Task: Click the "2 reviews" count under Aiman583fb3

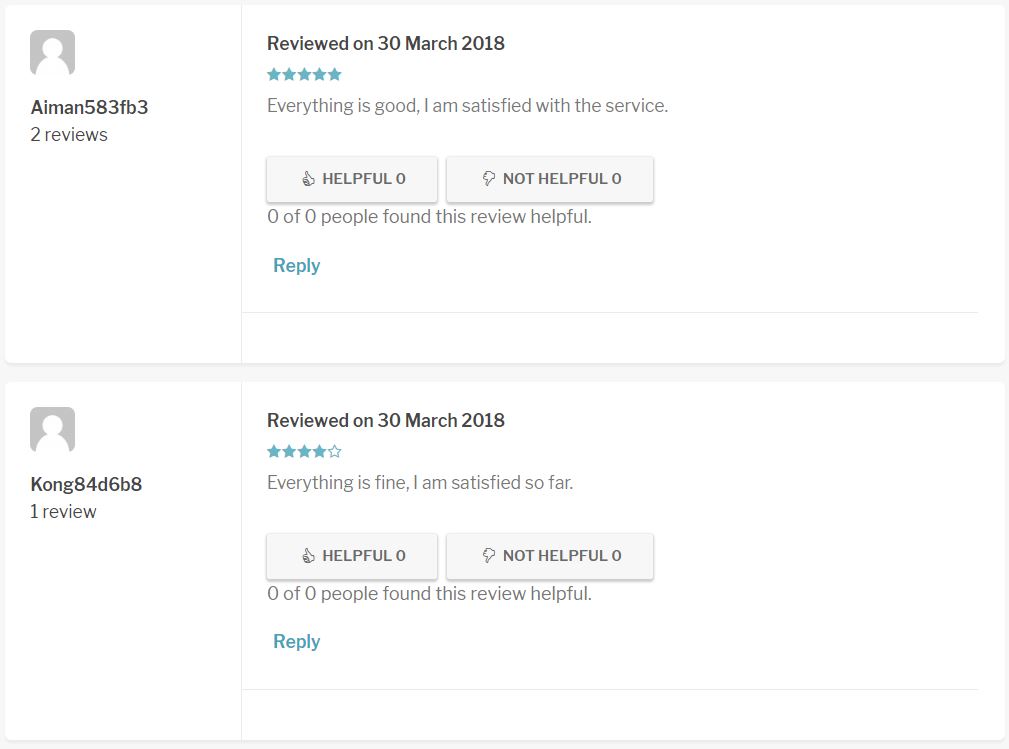Action: coord(69,134)
